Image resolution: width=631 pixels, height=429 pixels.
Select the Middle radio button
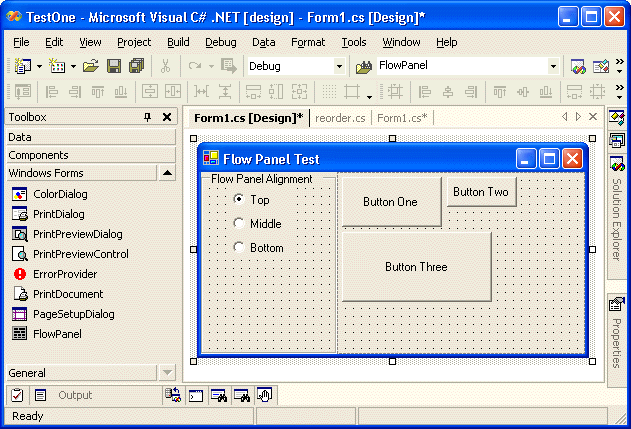click(x=239, y=224)
